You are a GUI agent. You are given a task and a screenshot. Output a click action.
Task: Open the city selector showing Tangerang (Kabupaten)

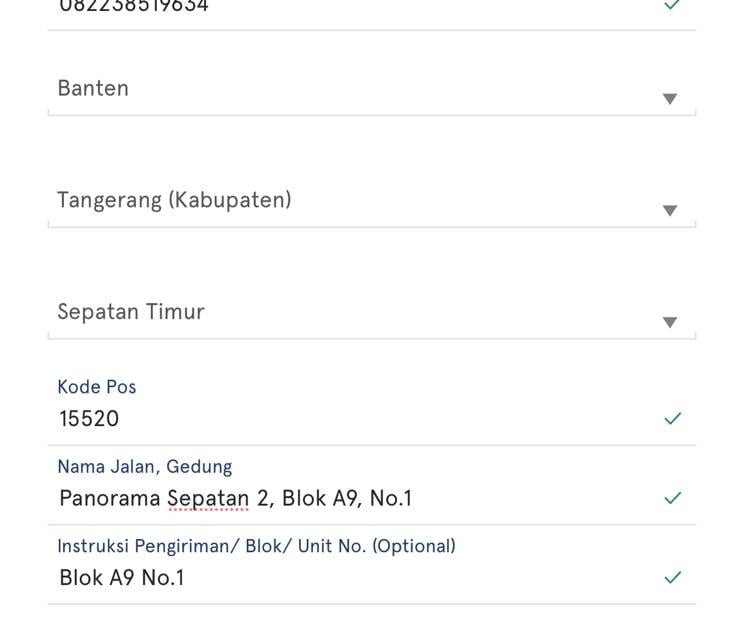[x=372, y=202]
